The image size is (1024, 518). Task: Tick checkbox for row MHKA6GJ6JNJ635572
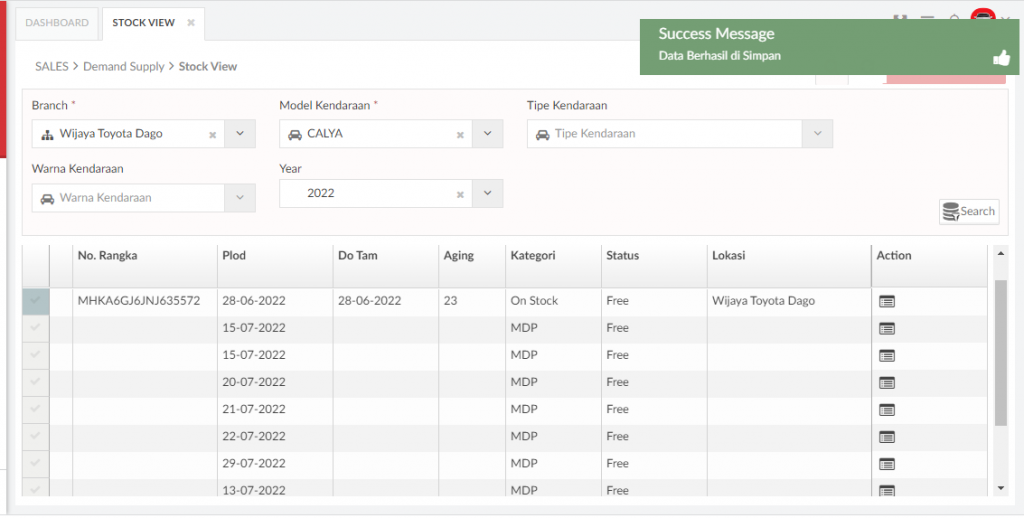coord(35,301)
